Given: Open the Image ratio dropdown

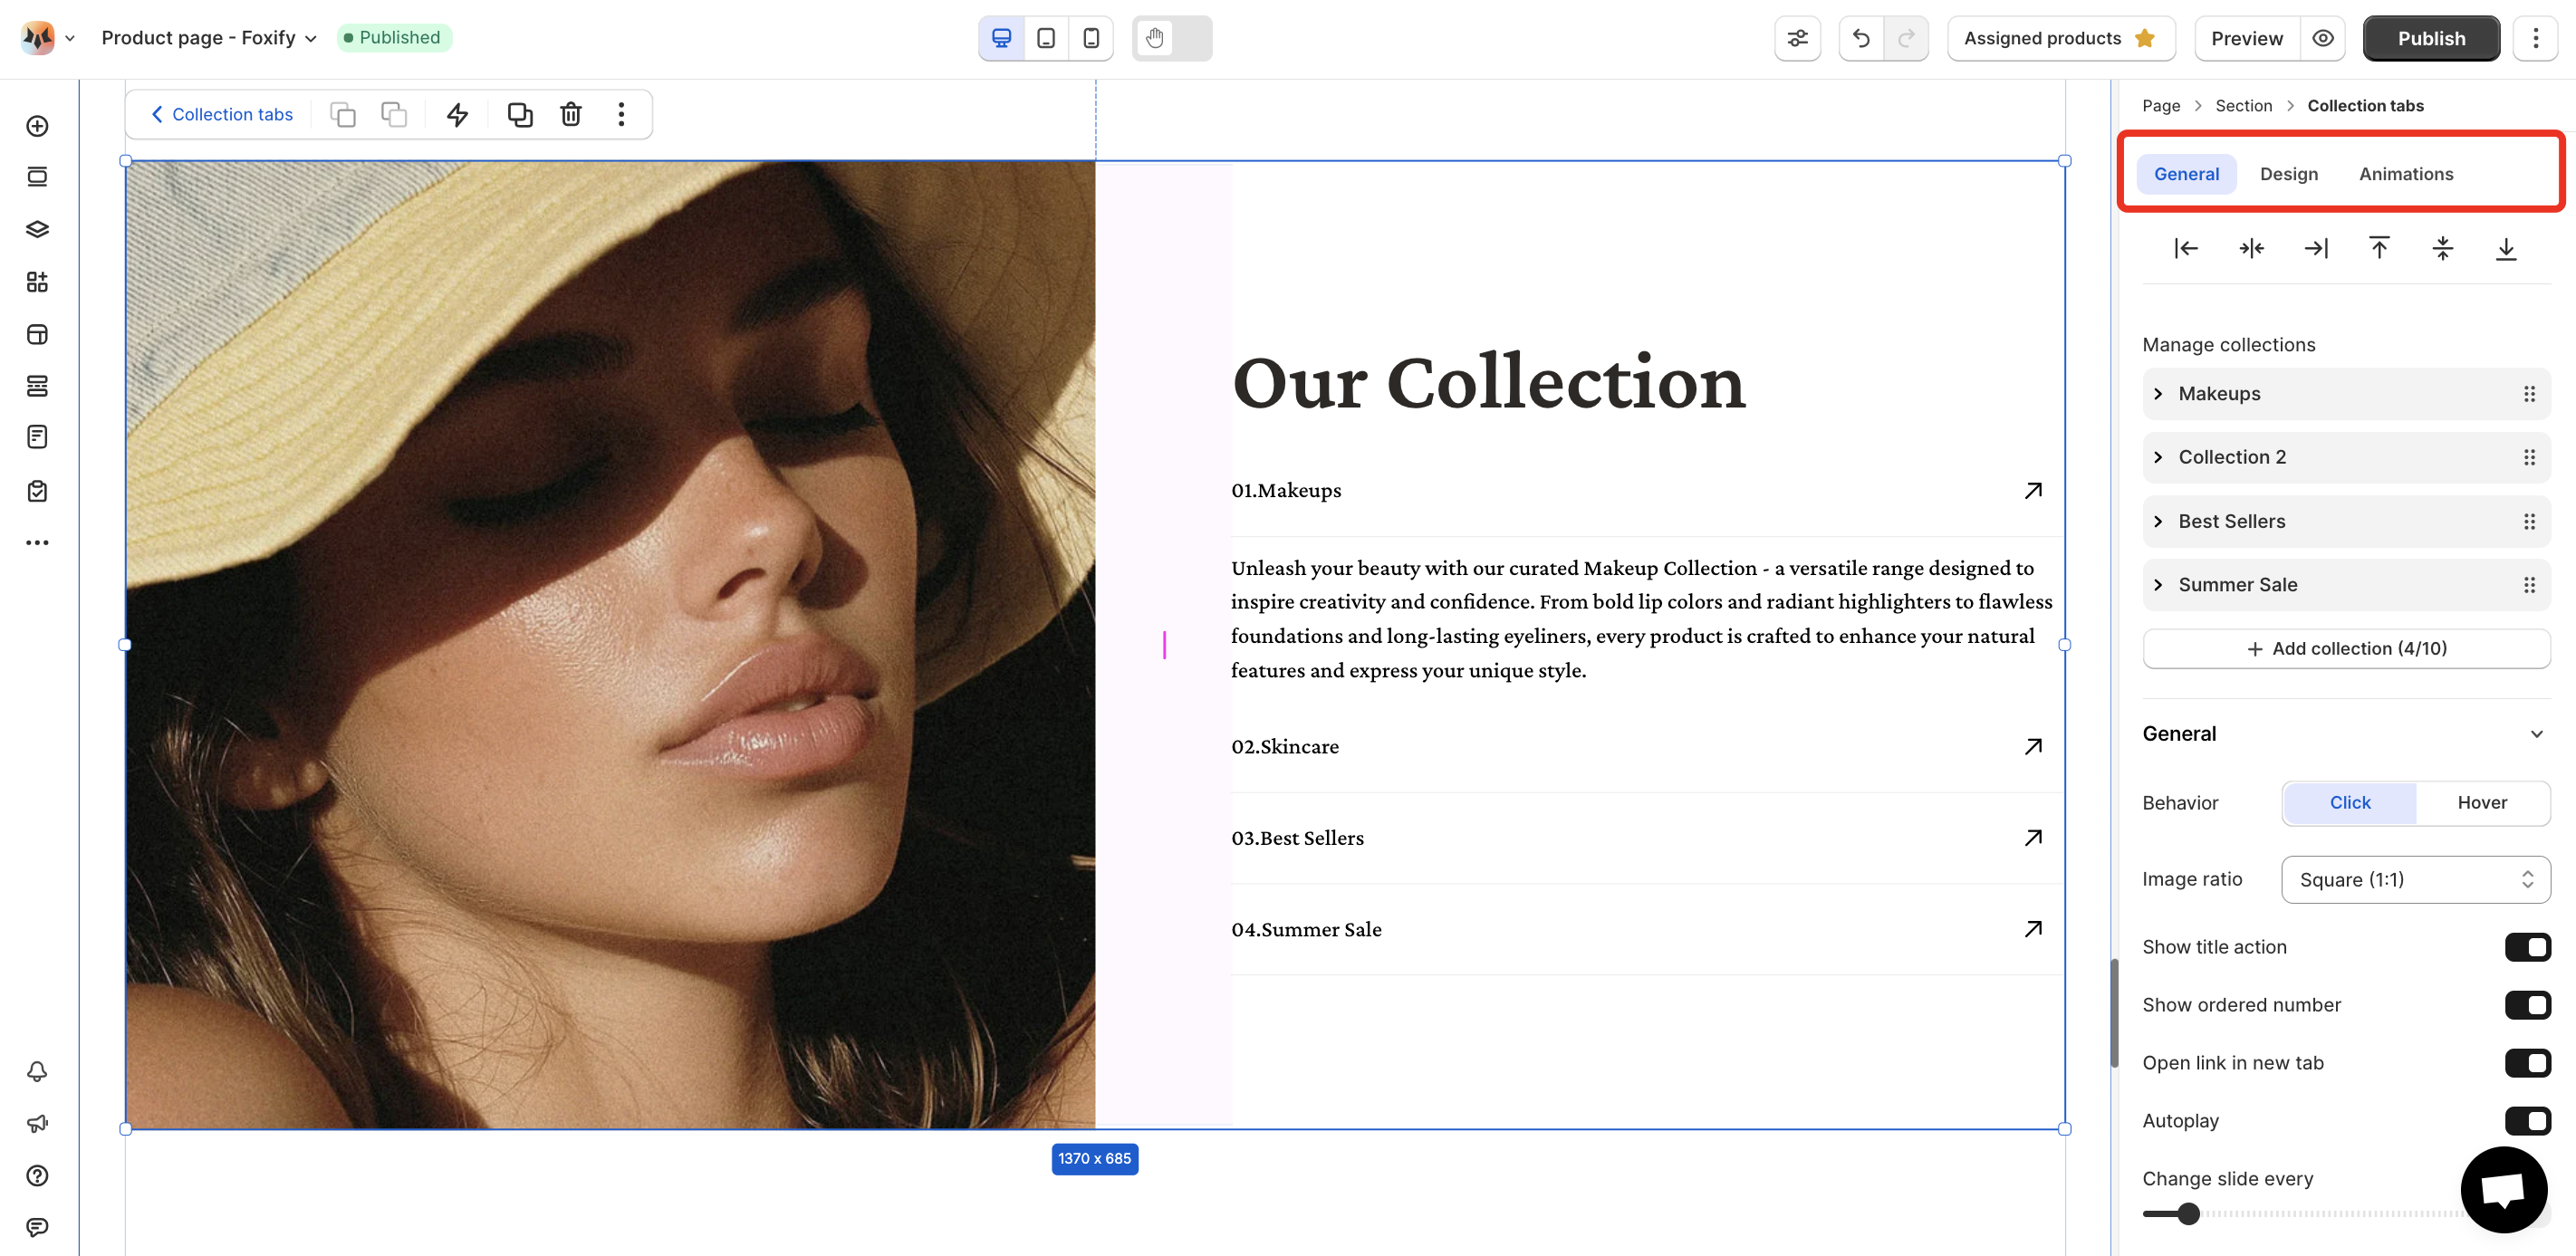Looking at the screenshot, I should (x=2415, y=879).
